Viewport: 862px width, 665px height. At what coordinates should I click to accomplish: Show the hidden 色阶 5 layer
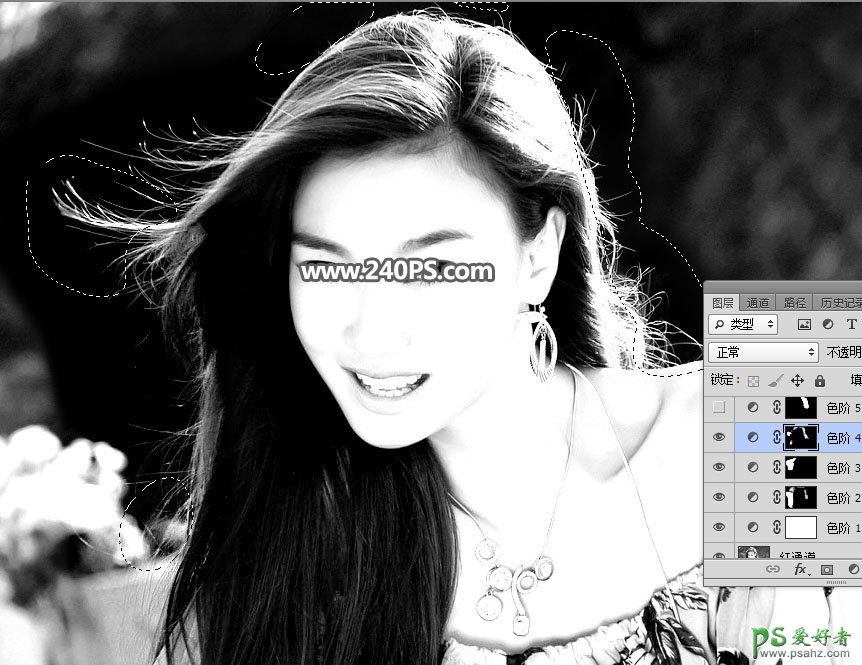click(719, 407)
